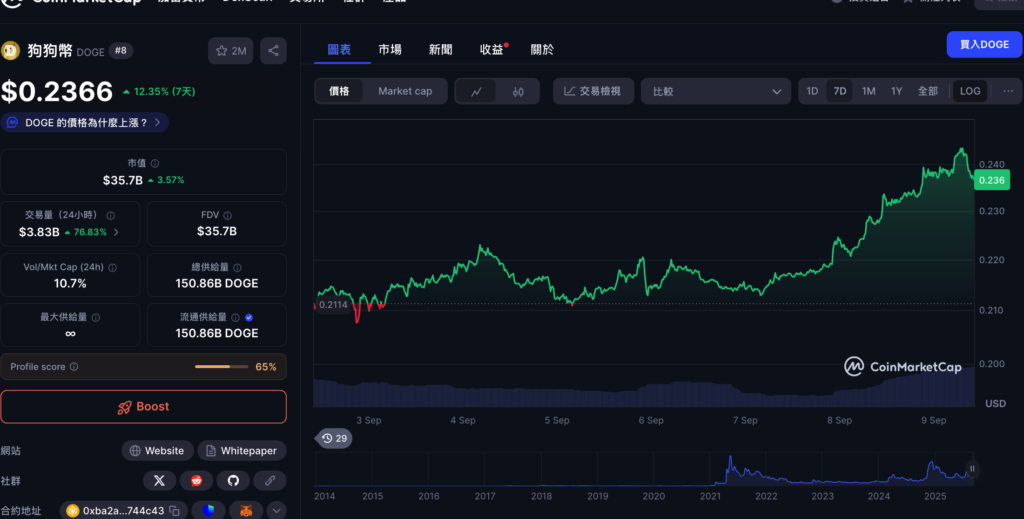
Task: Click the Dogecoin logo icon
Action: tap(10, 51)
